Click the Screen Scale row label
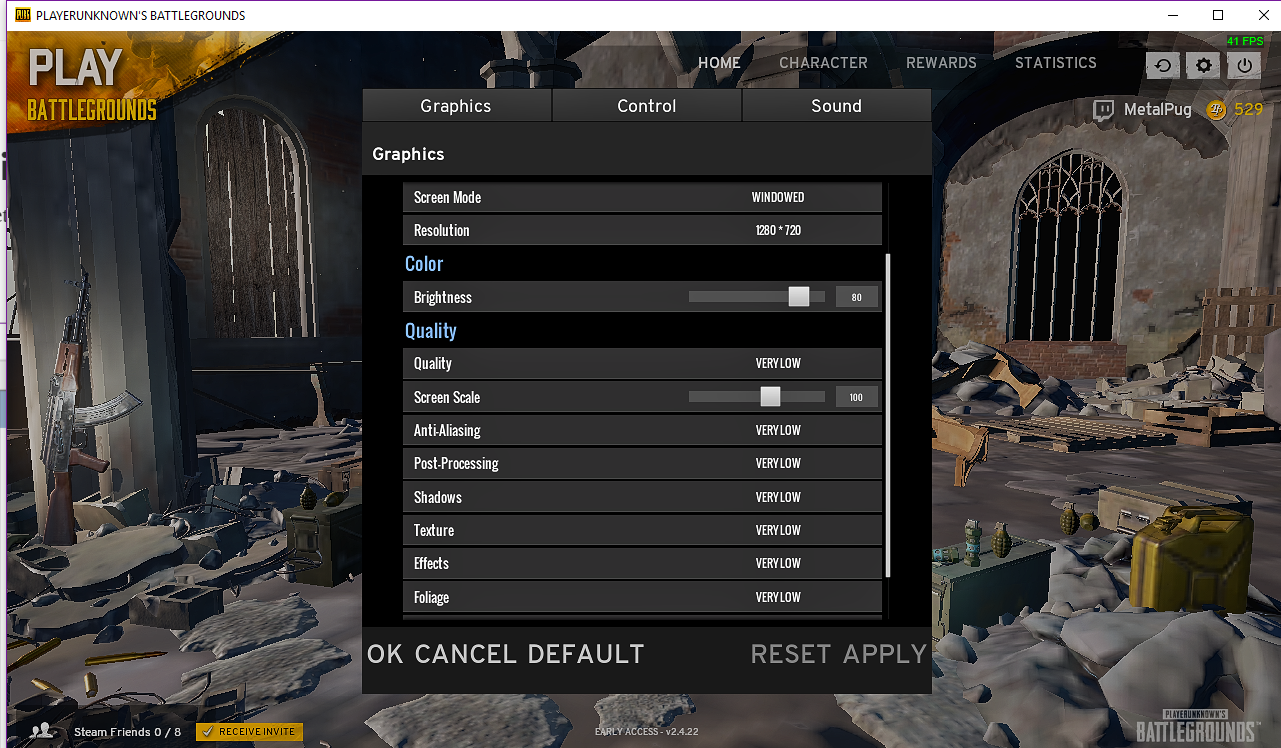 (x=447, y=398)
